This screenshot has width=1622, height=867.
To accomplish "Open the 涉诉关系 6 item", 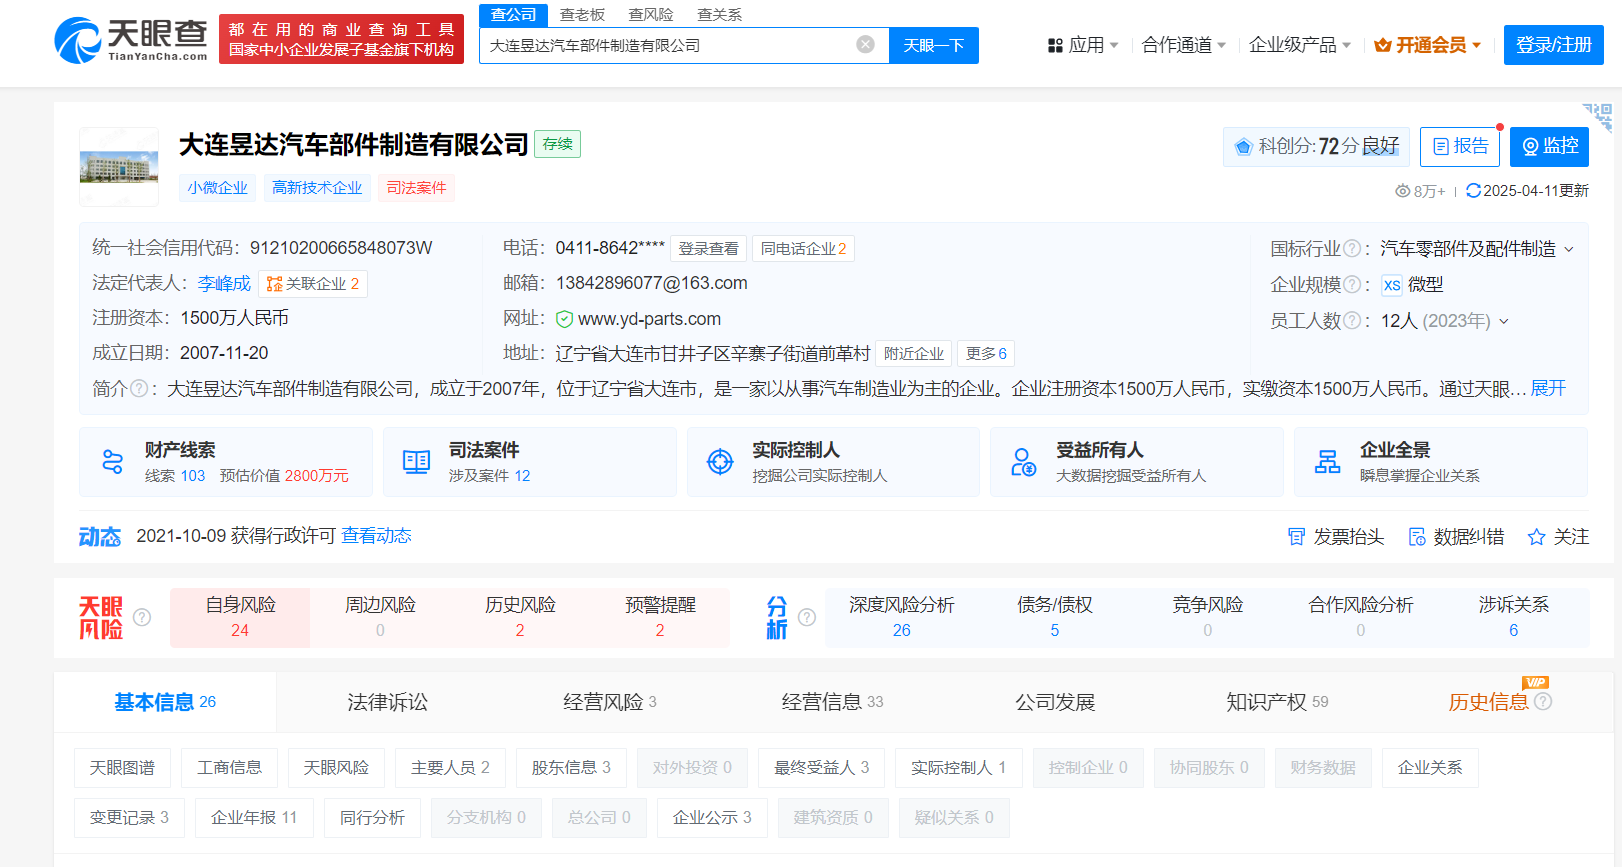I will (x=1513, y=617).
